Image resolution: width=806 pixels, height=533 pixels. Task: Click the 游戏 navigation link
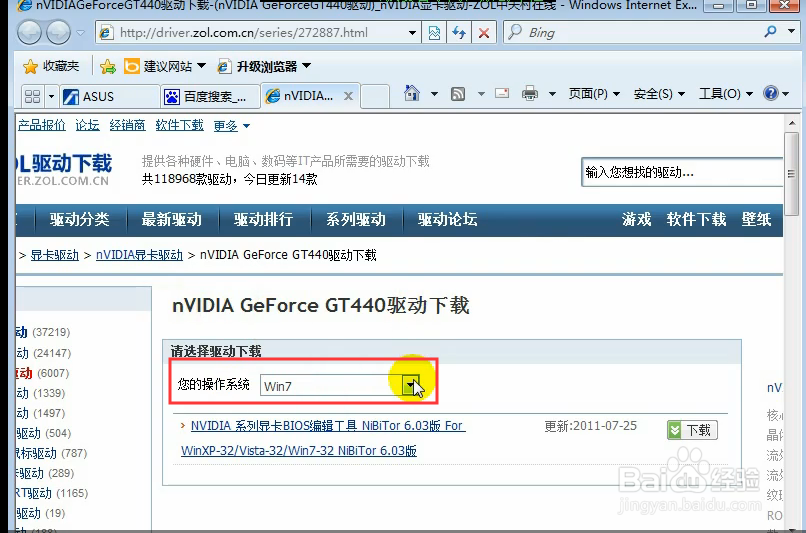pyautogui.click(x=636, y=219)
